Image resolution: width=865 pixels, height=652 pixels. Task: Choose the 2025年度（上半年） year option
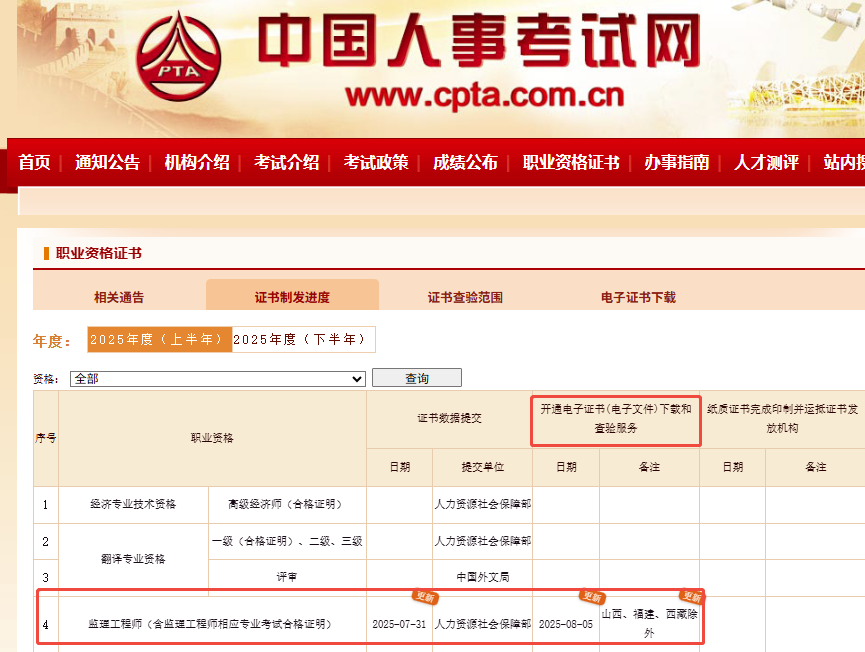click(159, 339)
